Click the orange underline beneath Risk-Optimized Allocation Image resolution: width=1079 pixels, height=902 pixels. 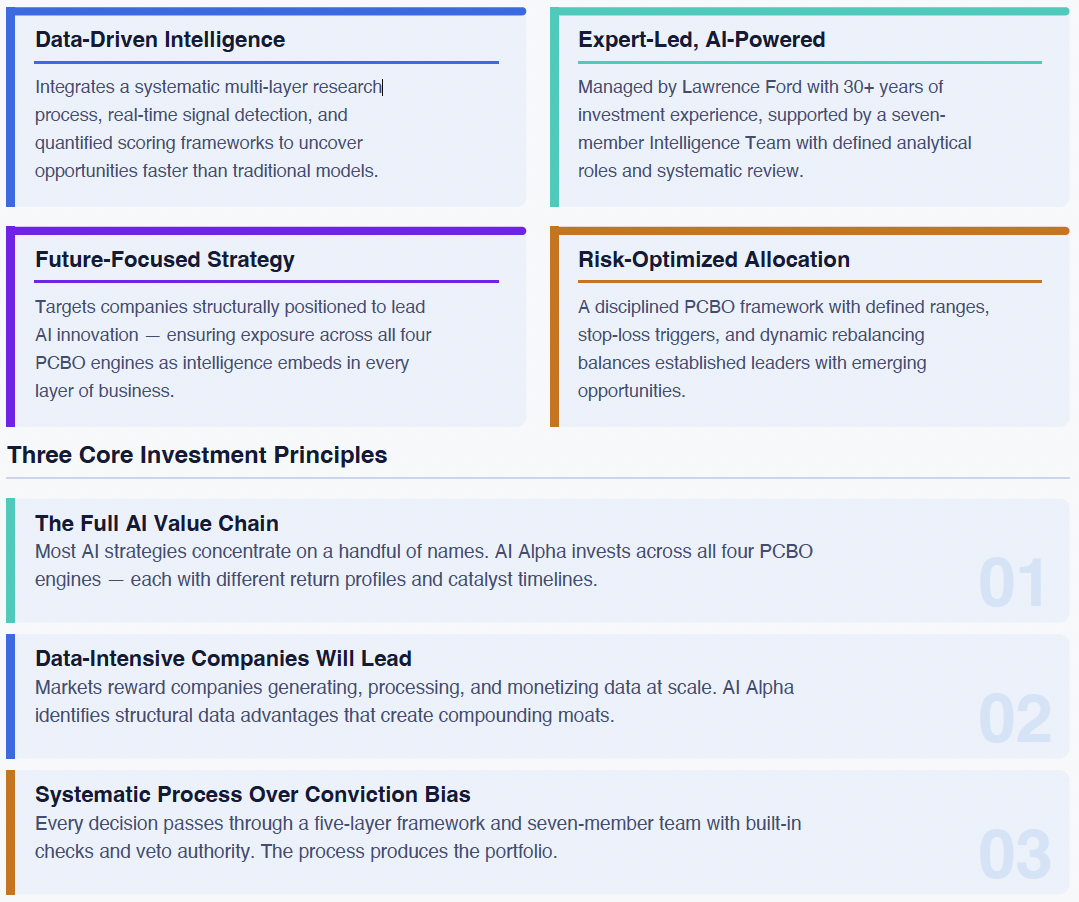click(809, 282)
